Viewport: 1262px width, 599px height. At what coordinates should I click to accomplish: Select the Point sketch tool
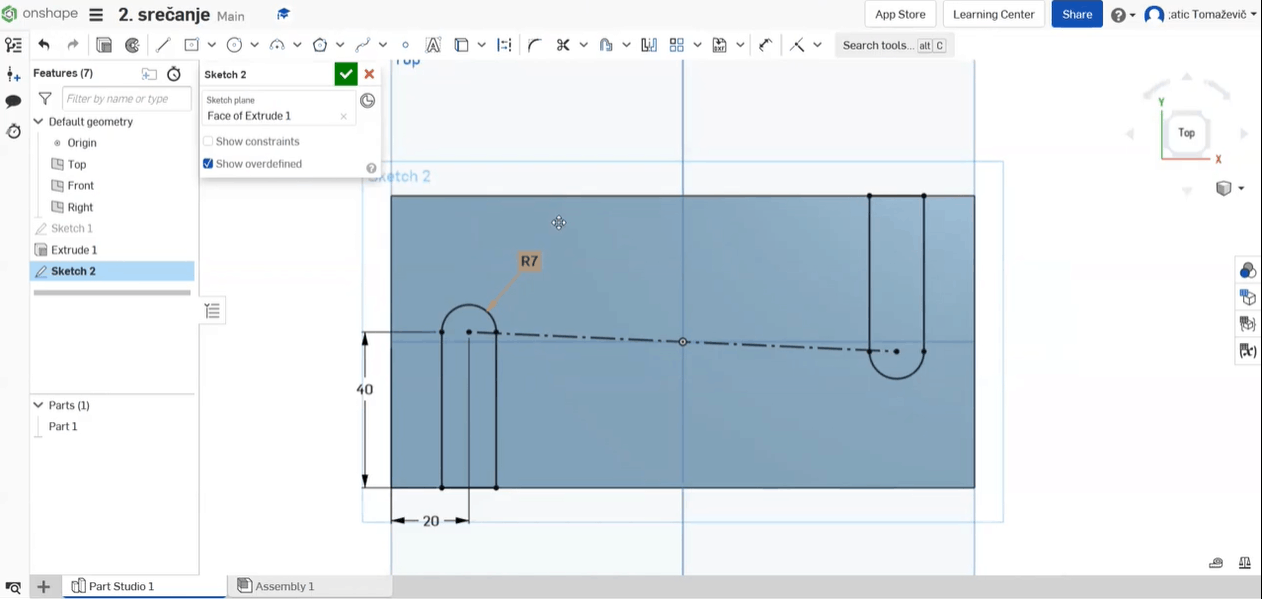point(405,45)
